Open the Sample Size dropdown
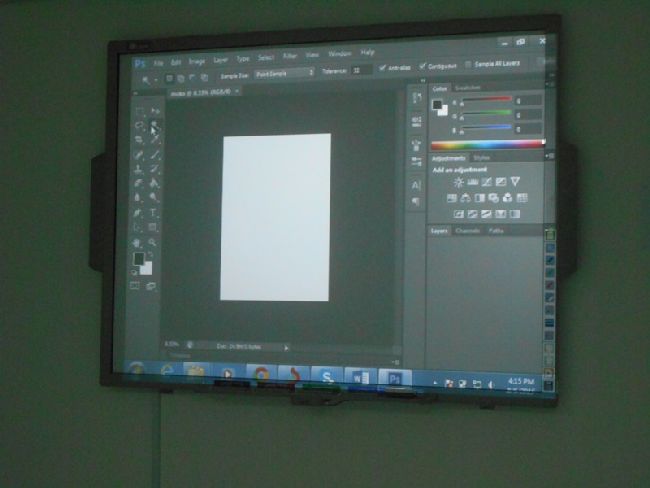Image resolution: width=650 pixels, height=488 pixels. pyautogui.click(x=284, y=73)
